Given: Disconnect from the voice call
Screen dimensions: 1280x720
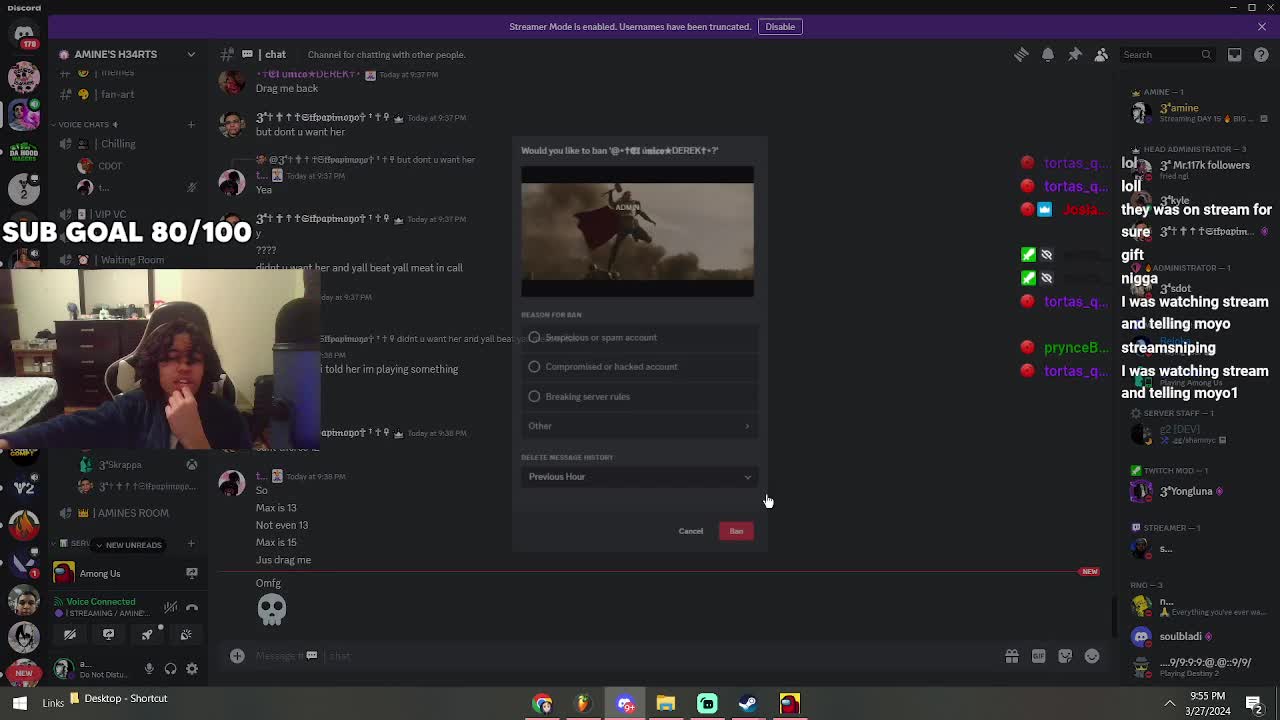Looking at the screenshot, I should tap(192, 607).
